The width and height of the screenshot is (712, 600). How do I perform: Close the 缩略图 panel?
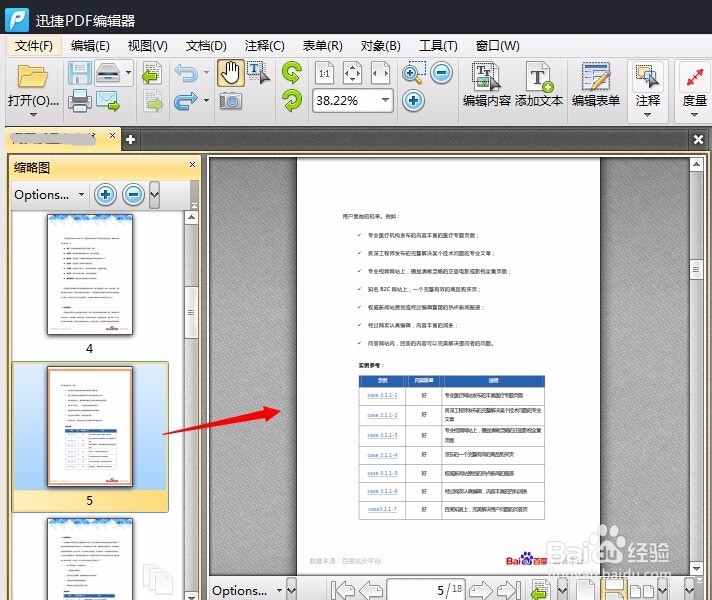192,164
